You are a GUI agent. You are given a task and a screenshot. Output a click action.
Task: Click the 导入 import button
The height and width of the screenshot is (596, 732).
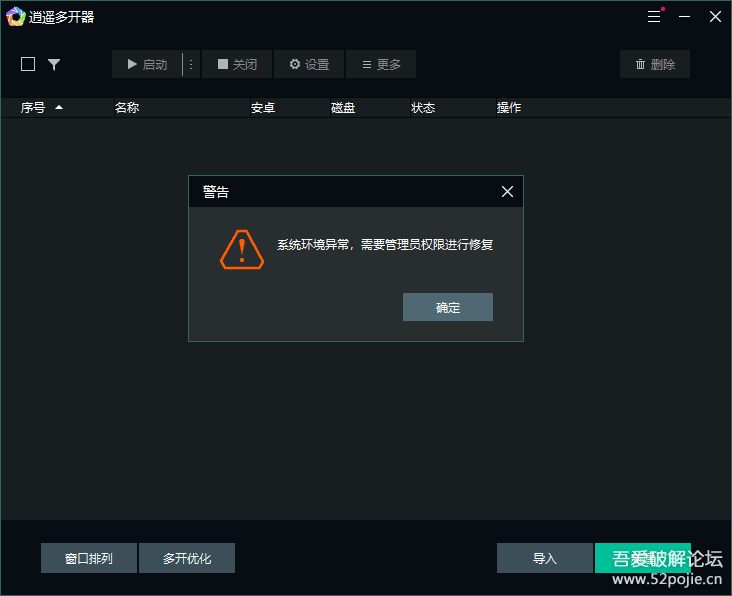click(x=545, y=558)
